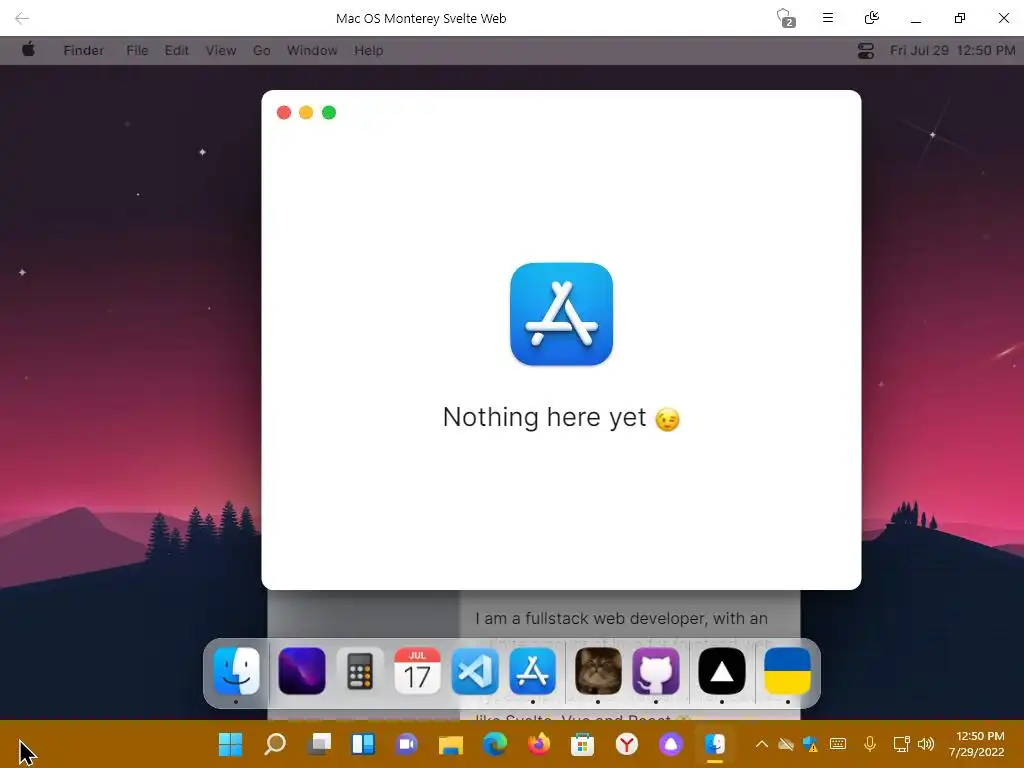Image resolution: width=1024 pixels, height=768 pixels.
Task: Open the Help menu
Action: coord(368,50)
